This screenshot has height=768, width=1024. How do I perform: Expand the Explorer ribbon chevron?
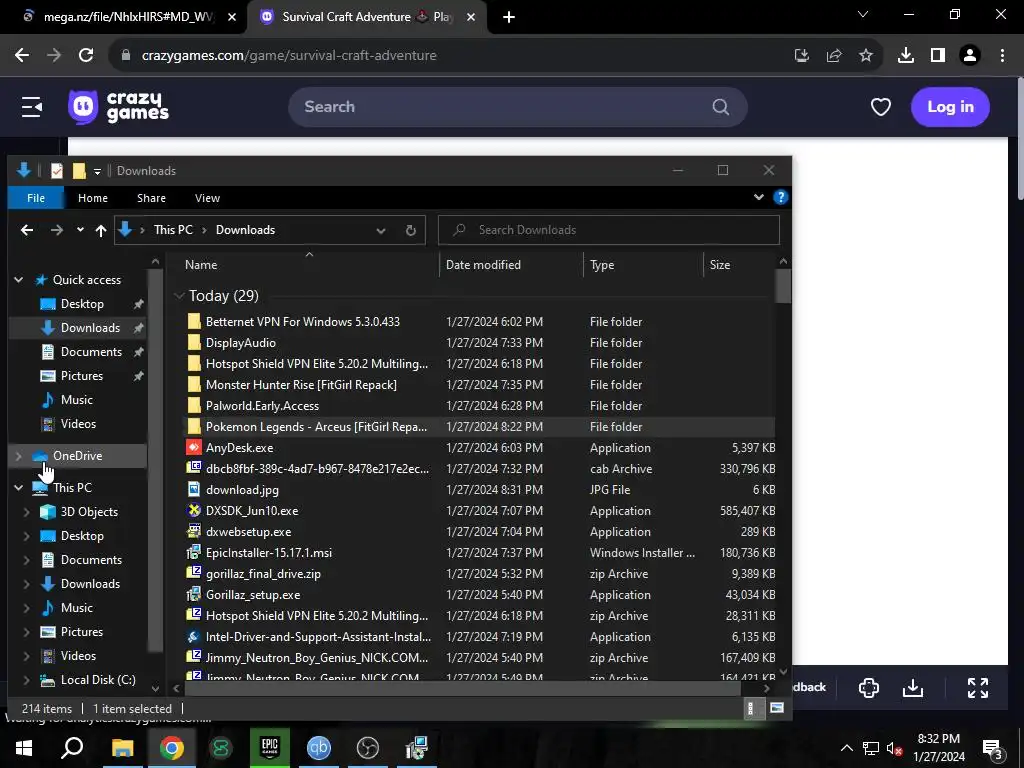[759, 197]
